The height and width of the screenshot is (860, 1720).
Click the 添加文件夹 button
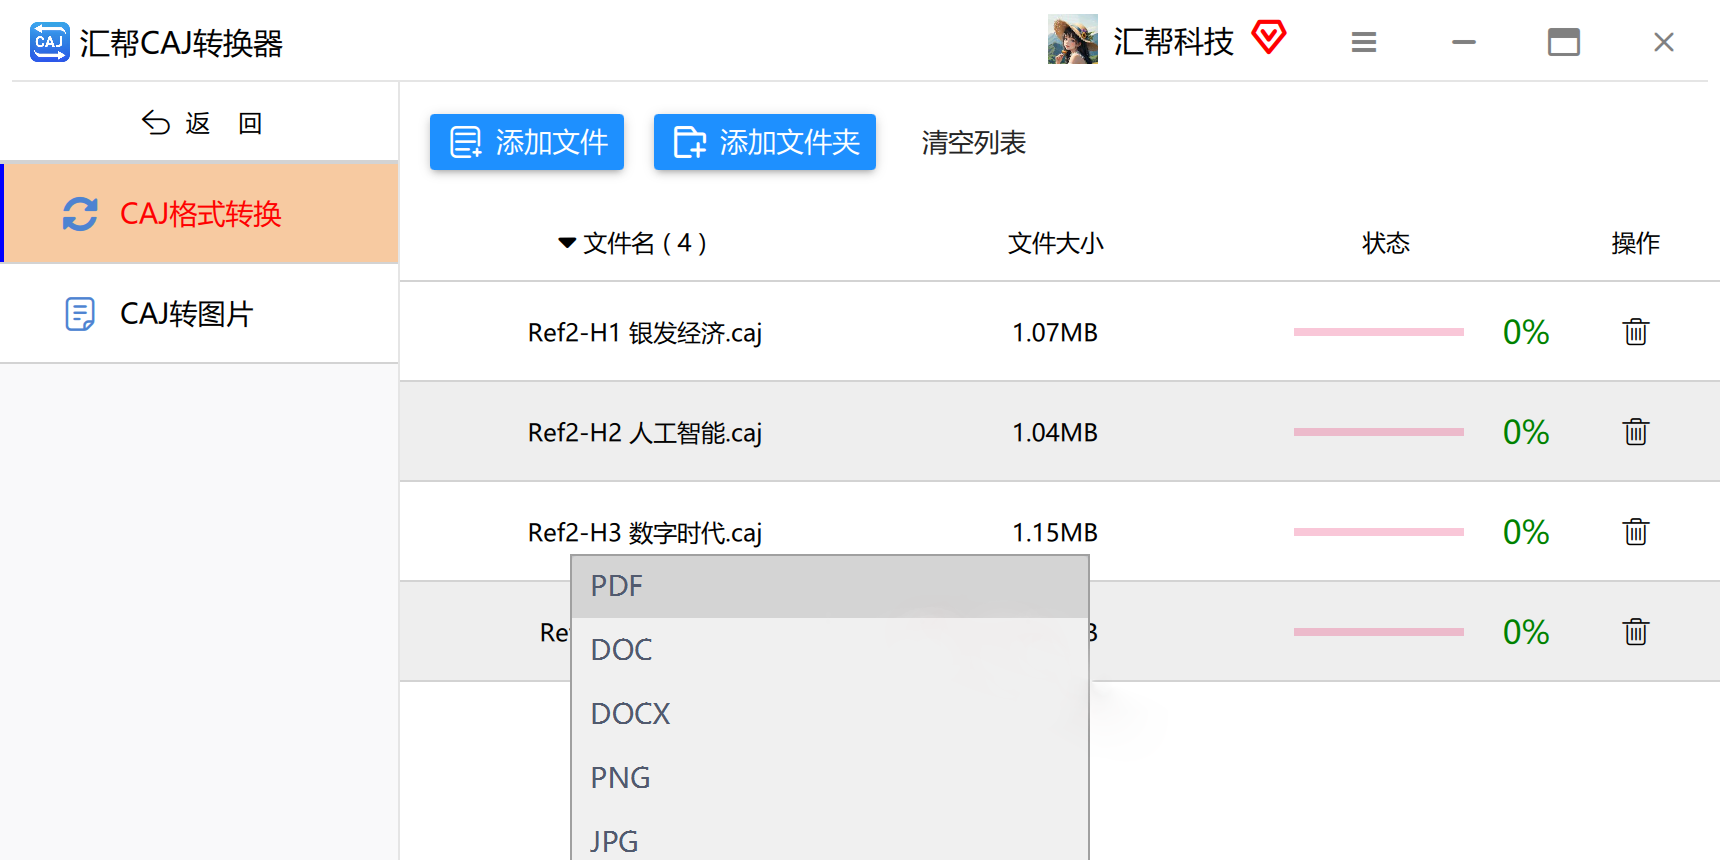[765, 142]
